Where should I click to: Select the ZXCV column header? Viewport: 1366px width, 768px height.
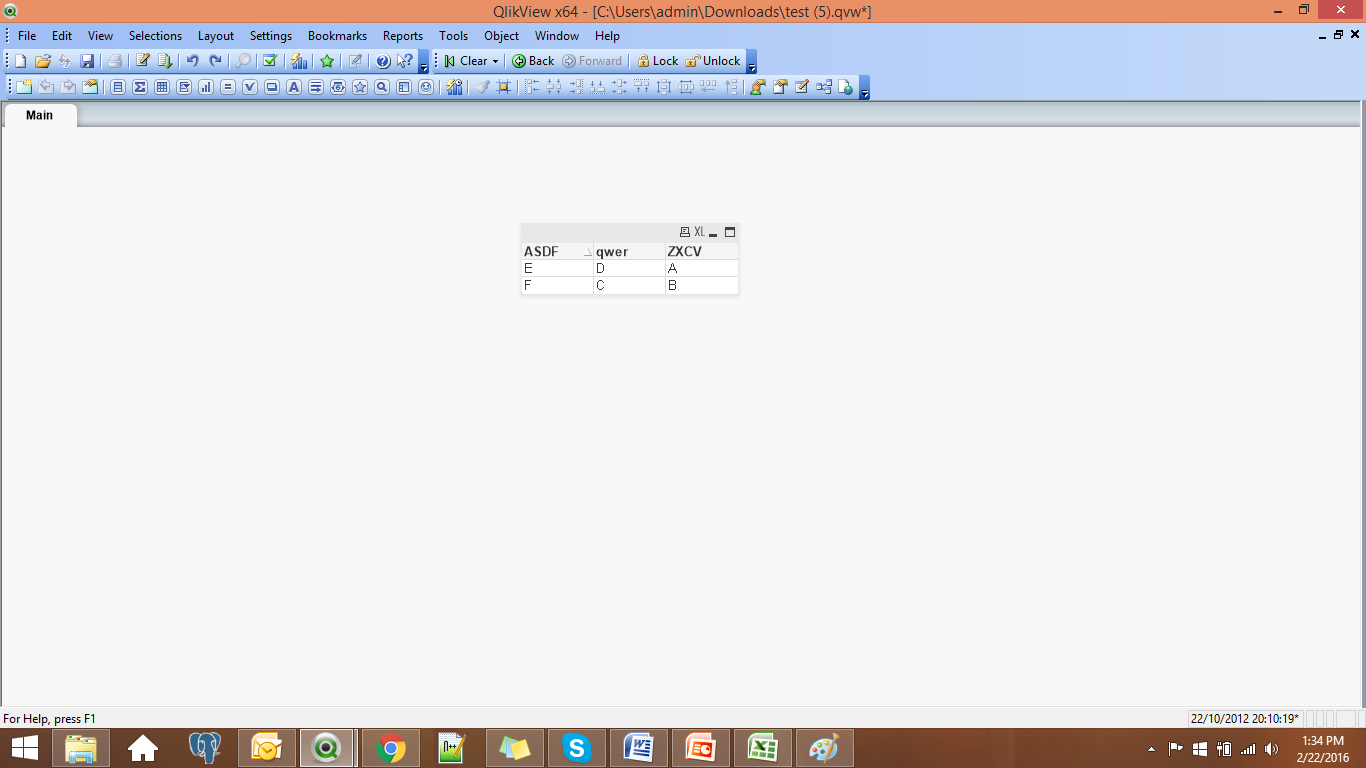click(x=702, y=252)
